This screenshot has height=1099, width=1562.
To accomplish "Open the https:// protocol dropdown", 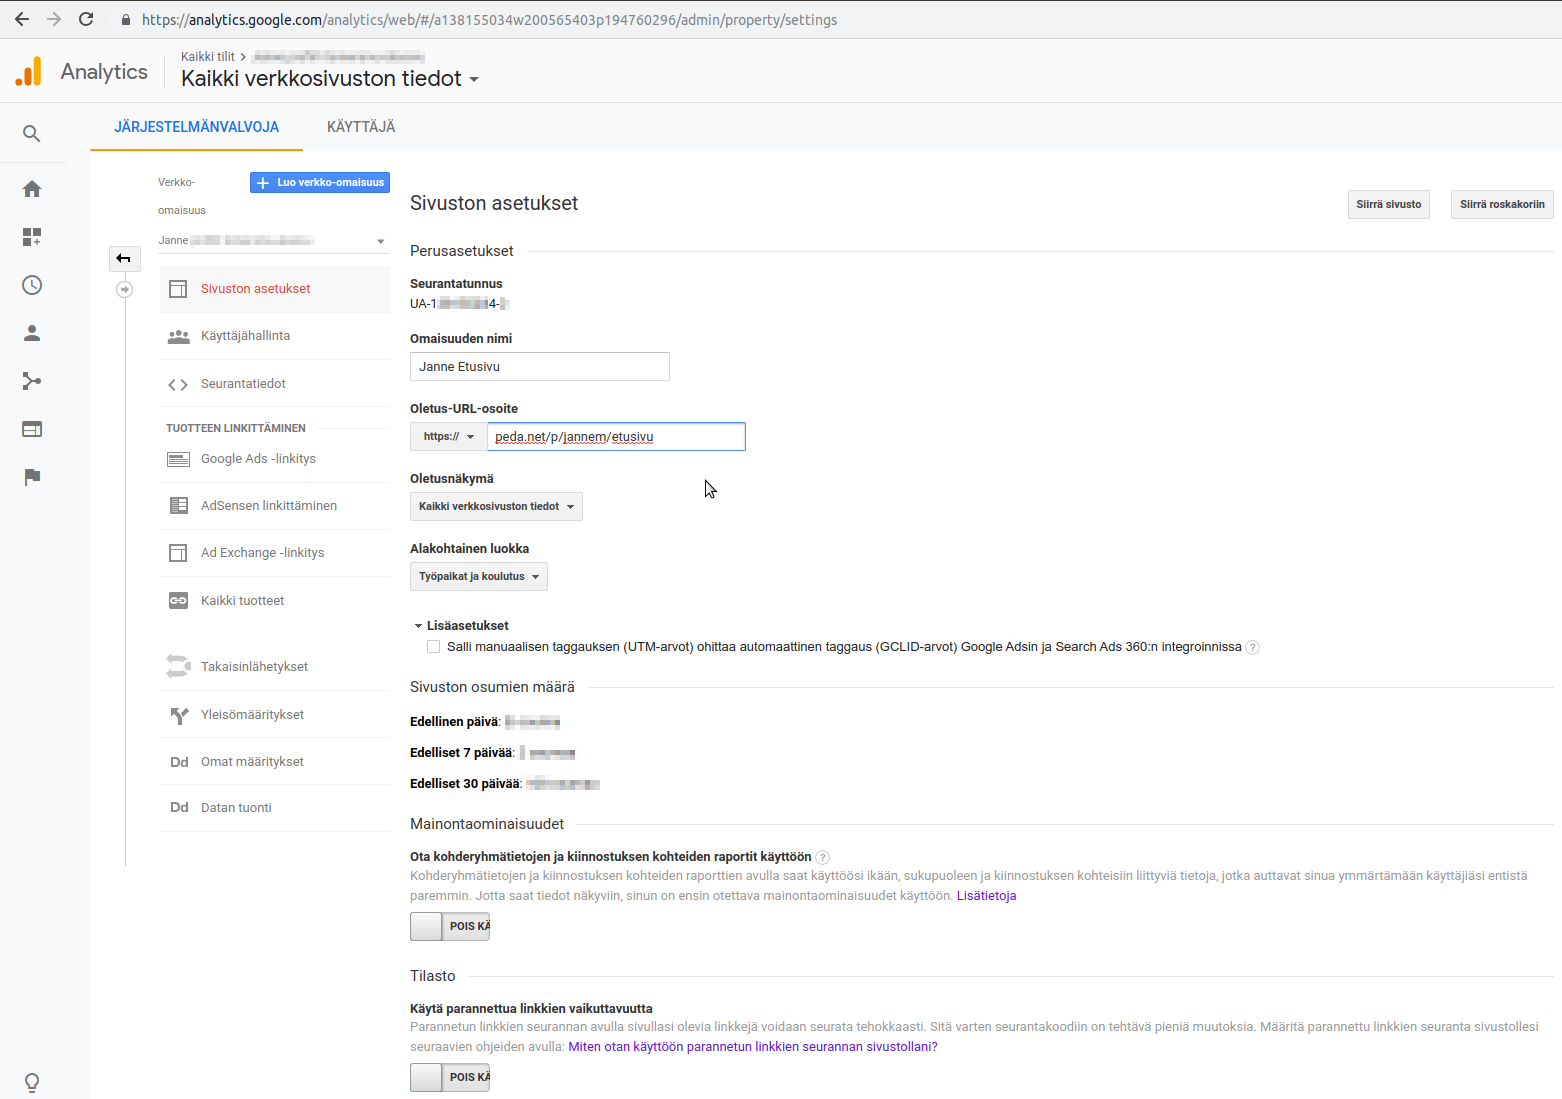I will pyautogui.click(x=448, y=437).
